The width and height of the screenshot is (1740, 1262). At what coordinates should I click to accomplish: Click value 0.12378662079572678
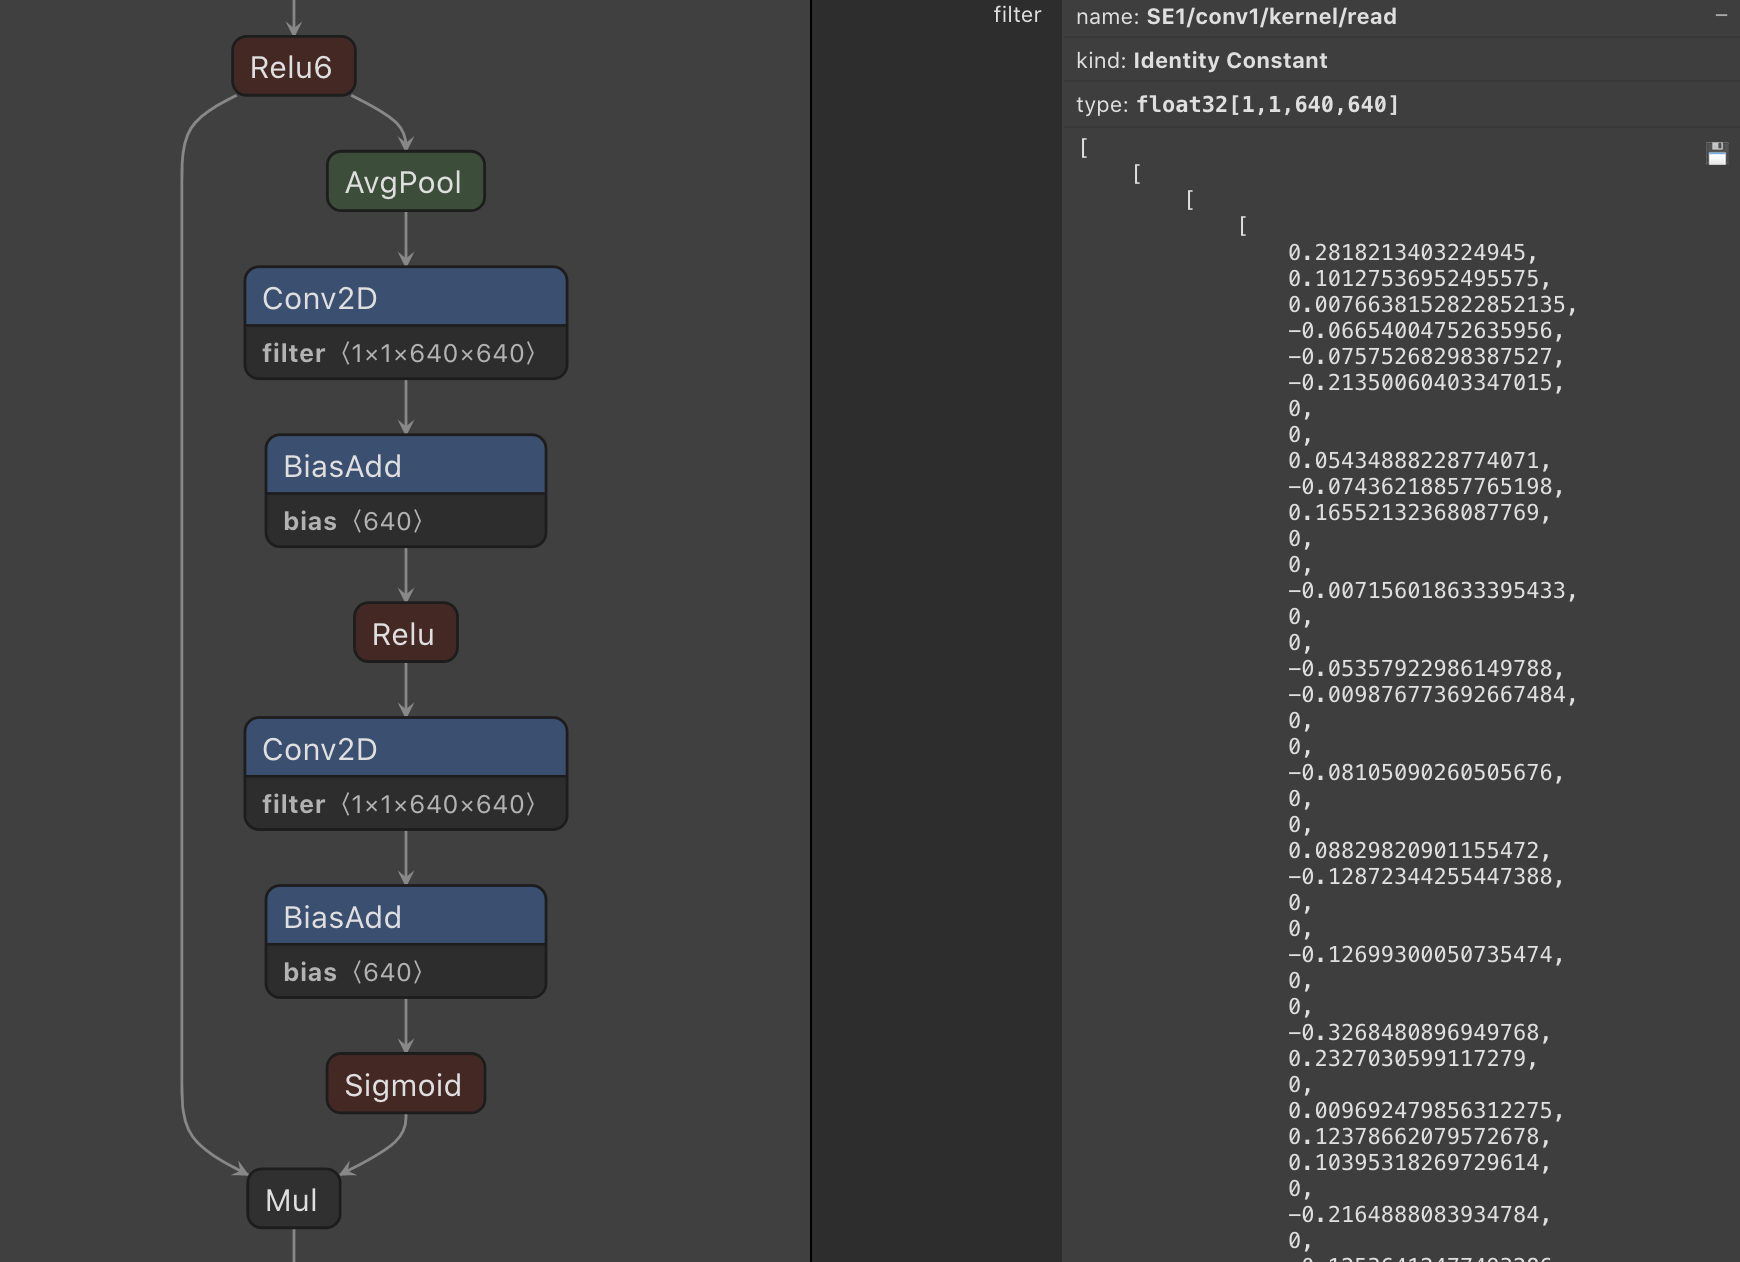click(1419, 1137)
